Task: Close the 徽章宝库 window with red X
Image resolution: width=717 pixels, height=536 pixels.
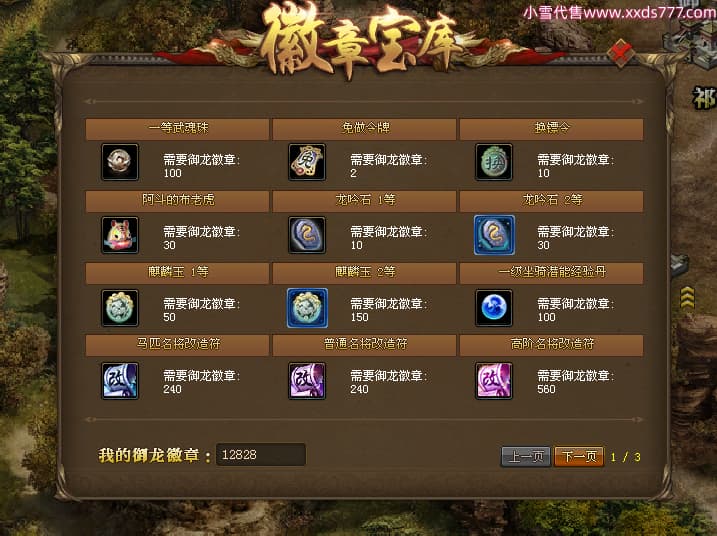Action: point(621,53)
